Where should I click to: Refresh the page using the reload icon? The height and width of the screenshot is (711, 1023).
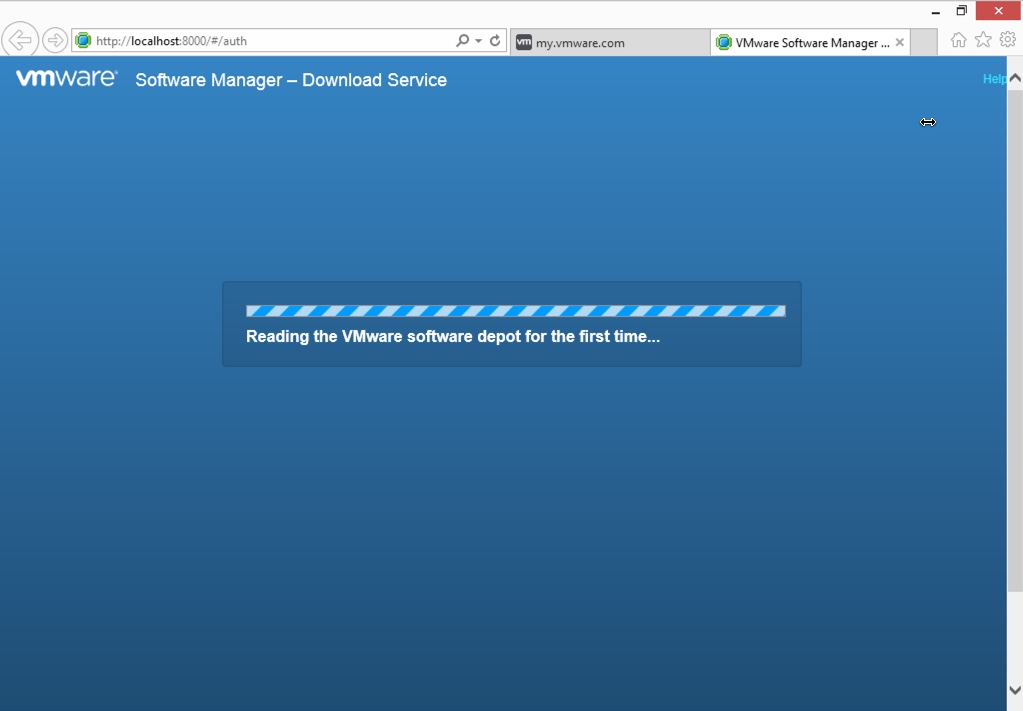[495, 41]
